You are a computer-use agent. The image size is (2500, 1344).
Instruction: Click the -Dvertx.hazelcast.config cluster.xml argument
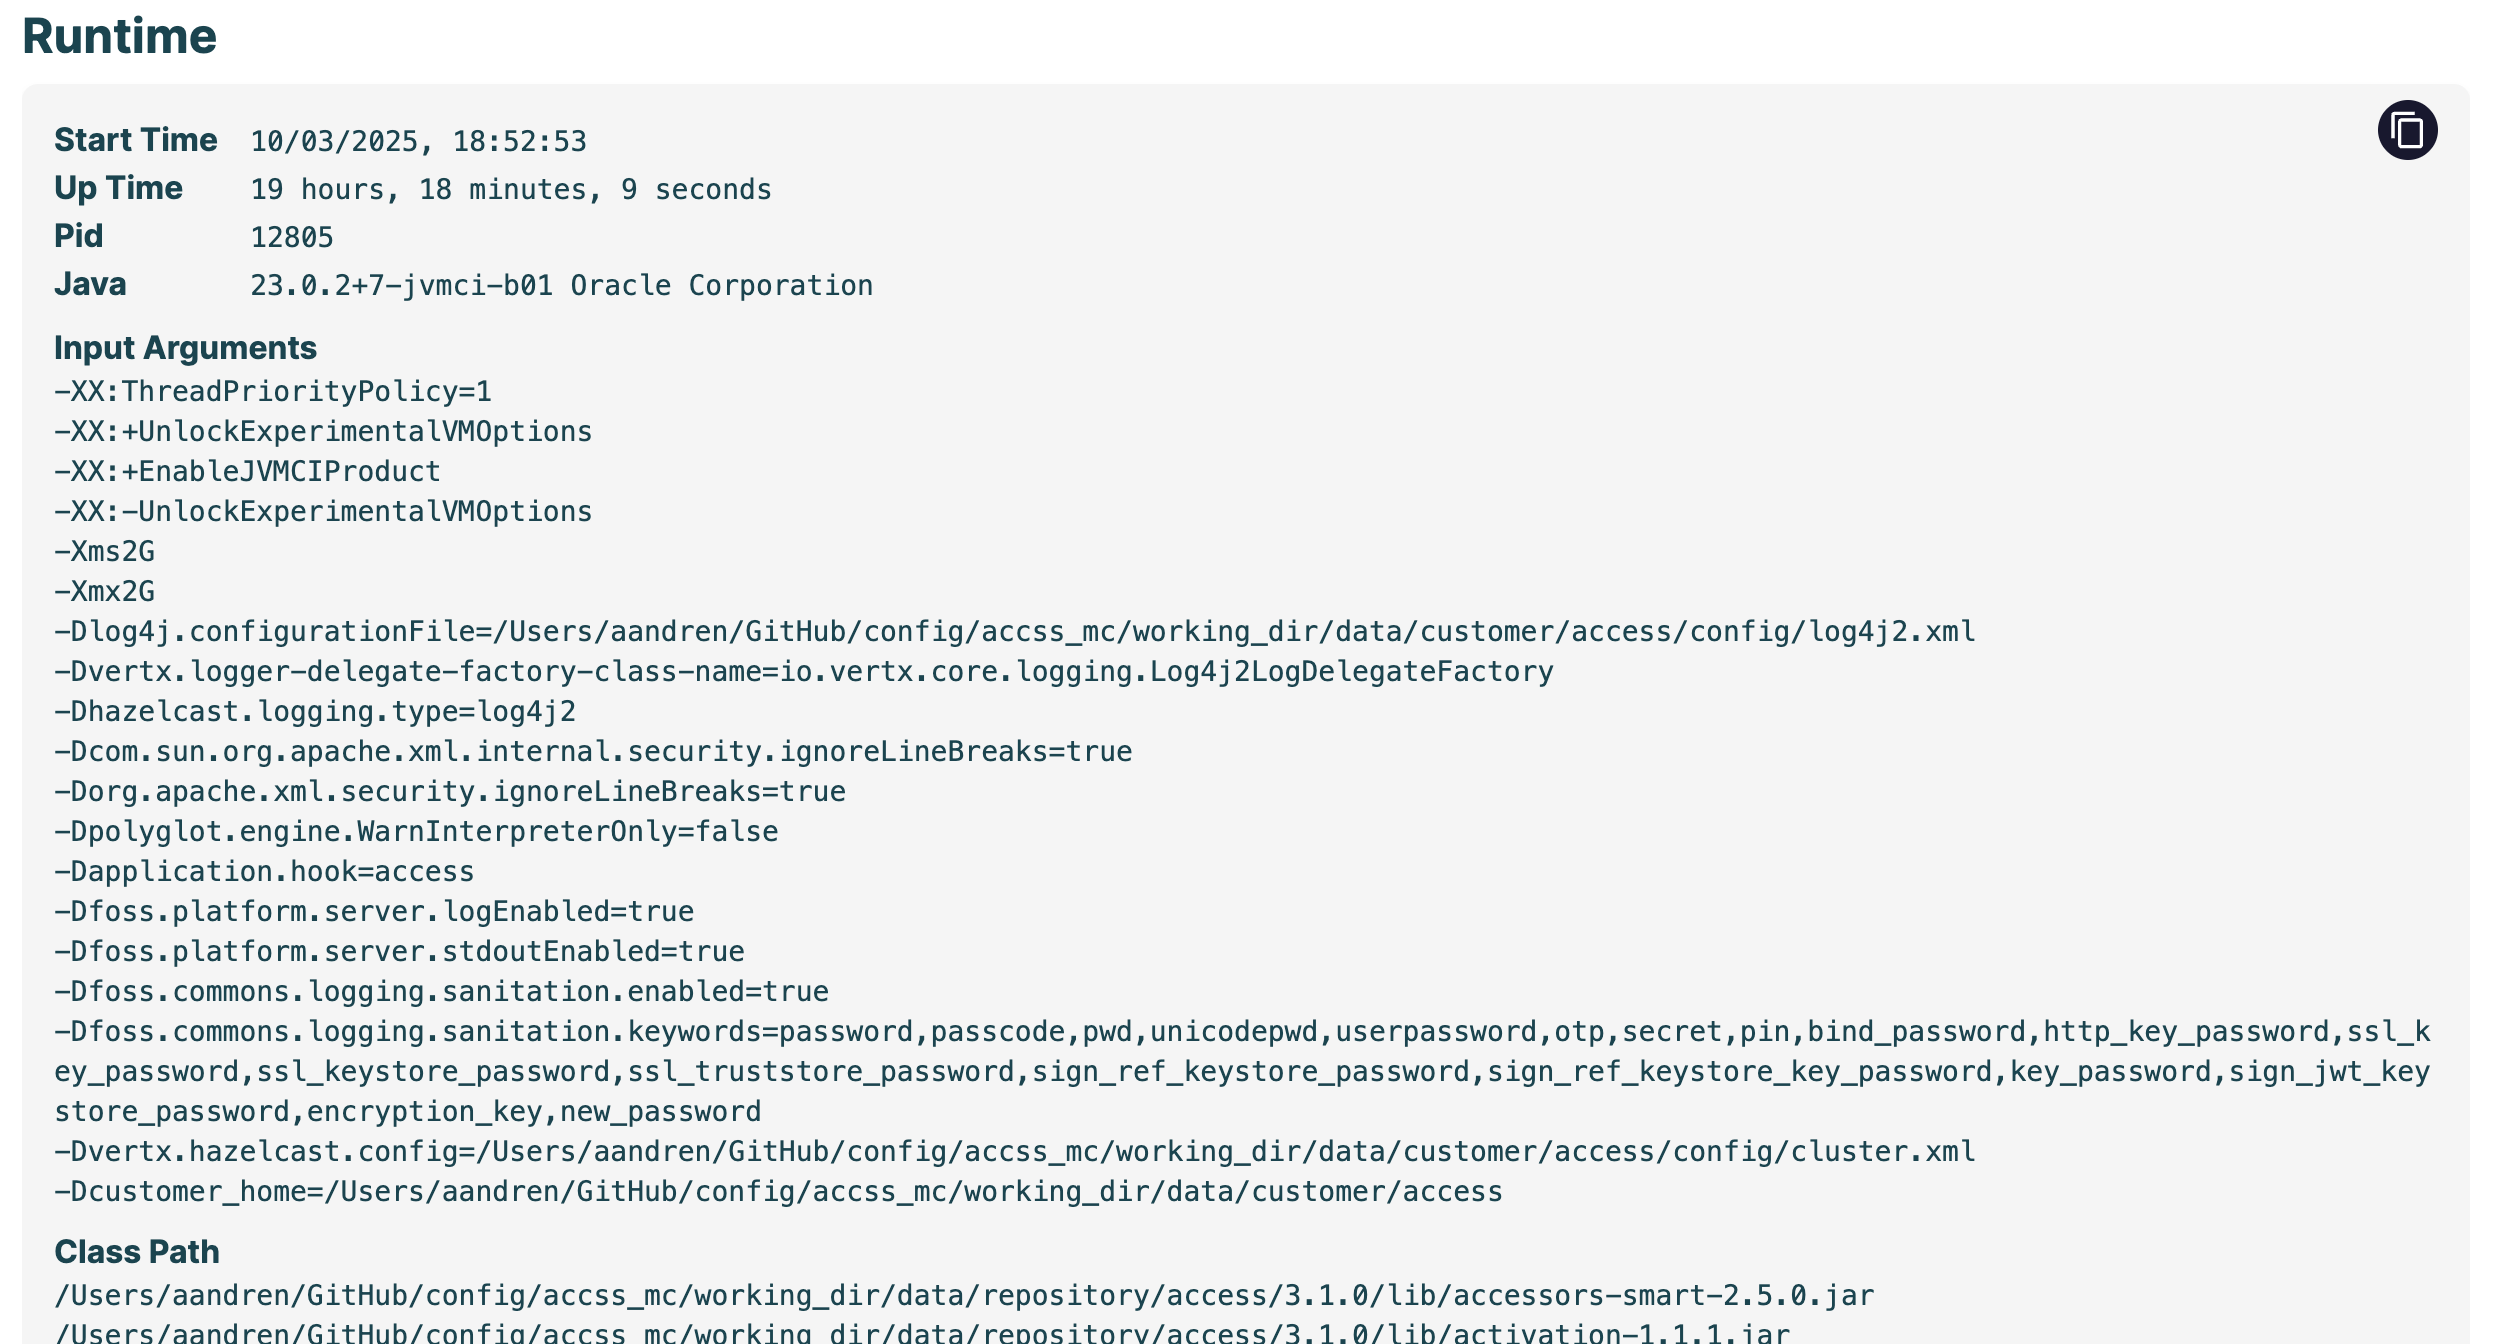point(1014,1151)
